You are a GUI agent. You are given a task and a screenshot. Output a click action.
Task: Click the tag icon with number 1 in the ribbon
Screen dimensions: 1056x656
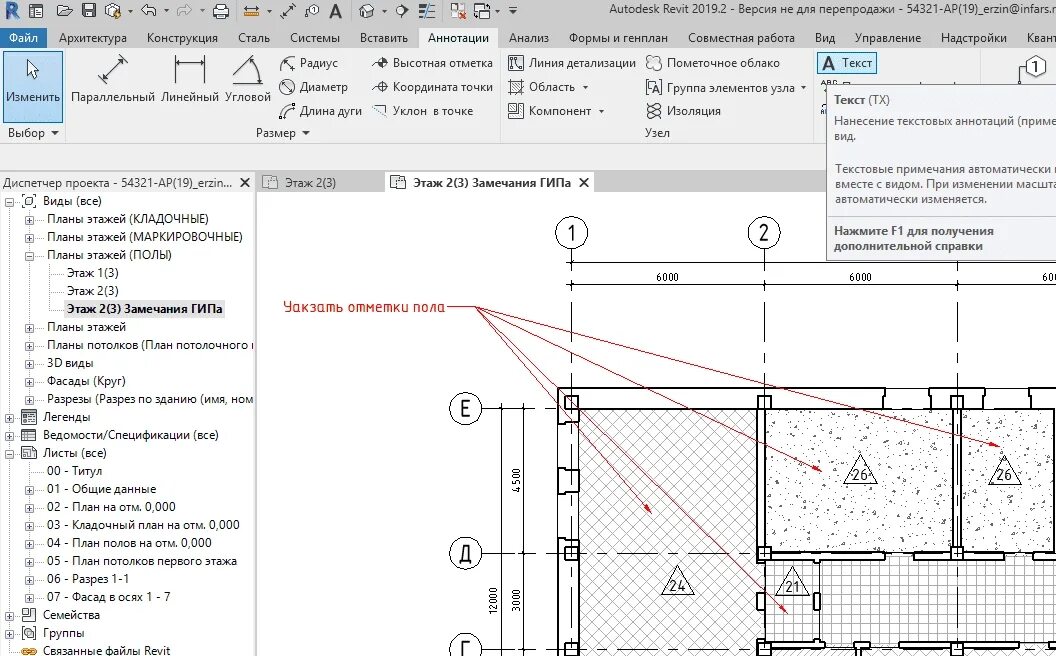click(1034, 67)
